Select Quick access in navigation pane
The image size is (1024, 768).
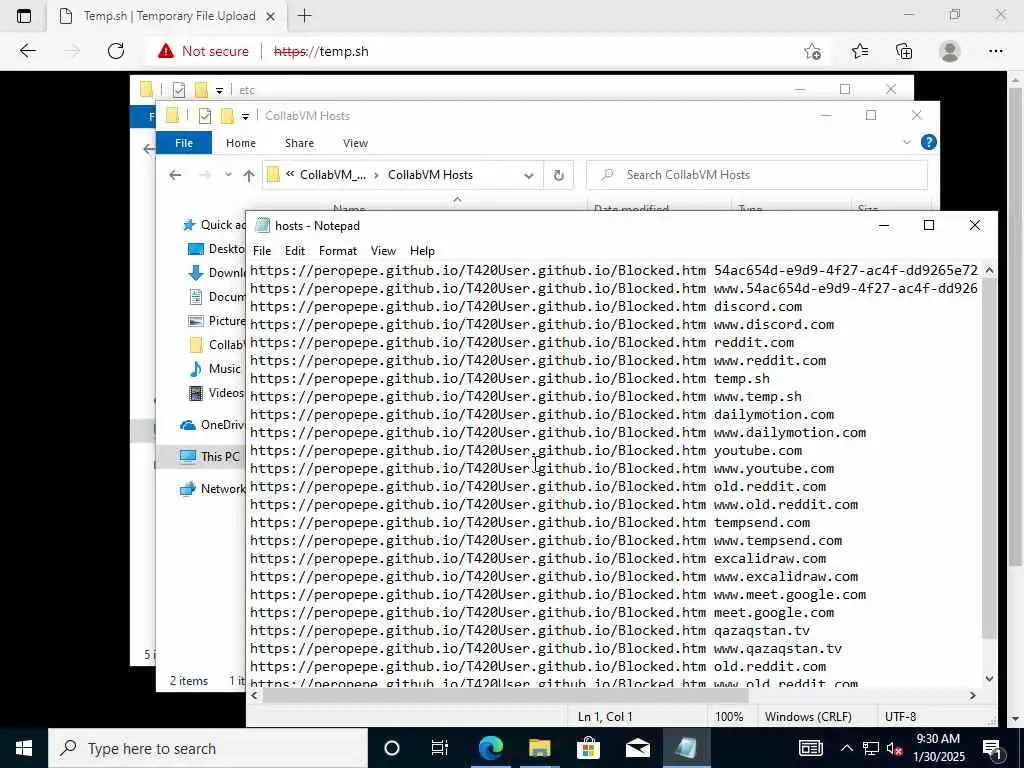click(214, 225)
